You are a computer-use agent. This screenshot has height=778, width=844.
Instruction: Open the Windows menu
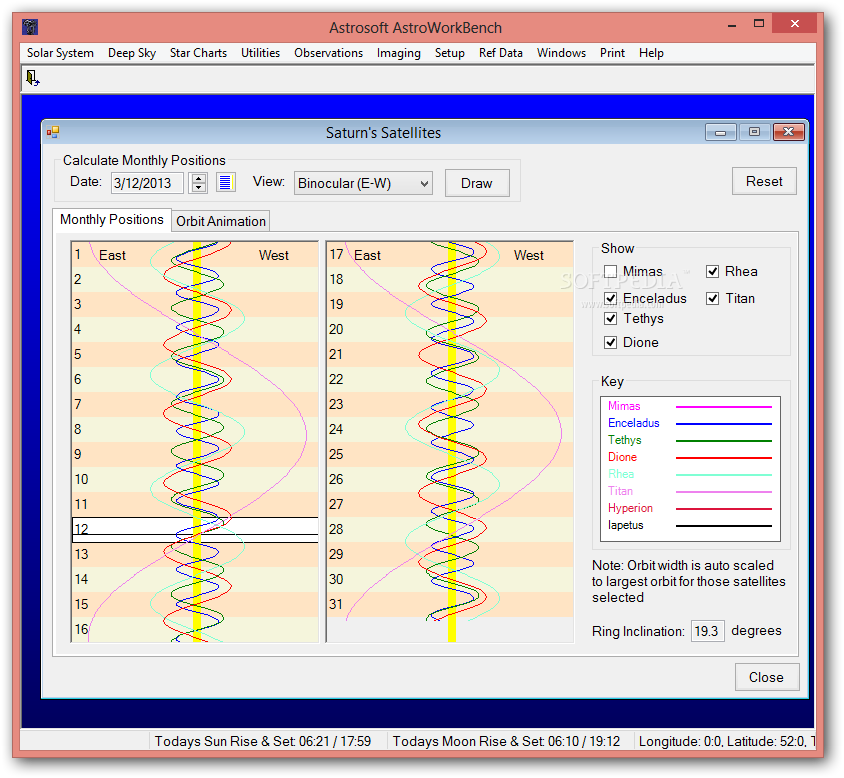561,53
